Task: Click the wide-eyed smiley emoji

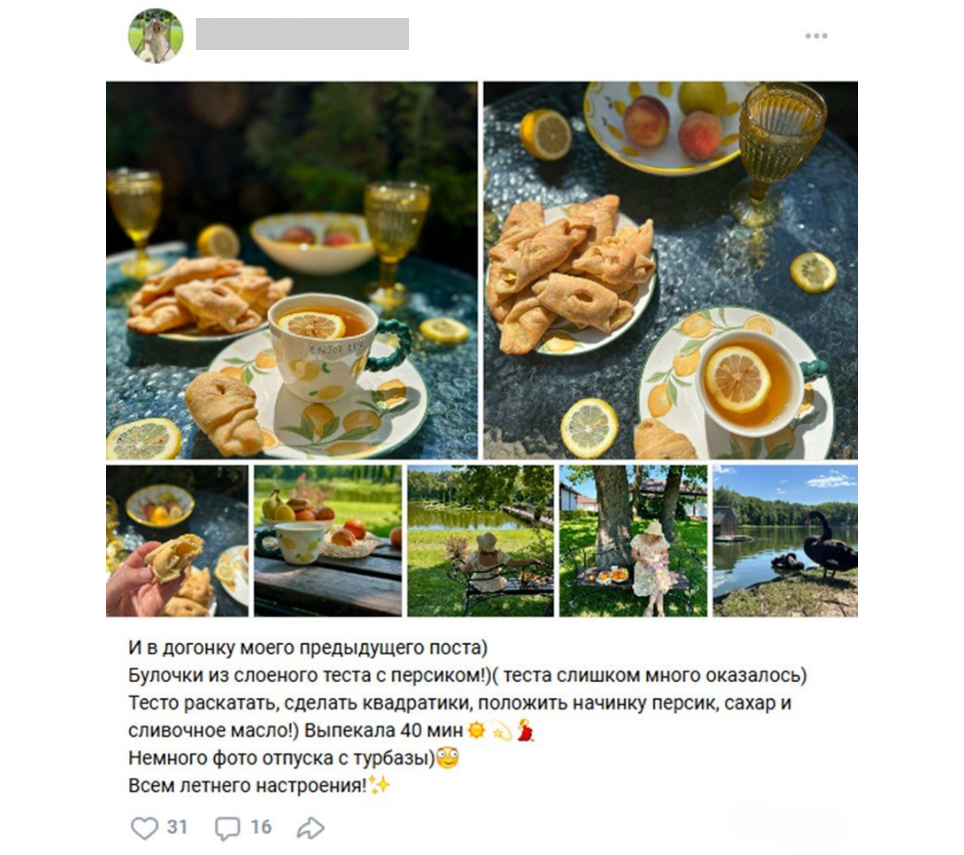Action: [x=448, y=757]
